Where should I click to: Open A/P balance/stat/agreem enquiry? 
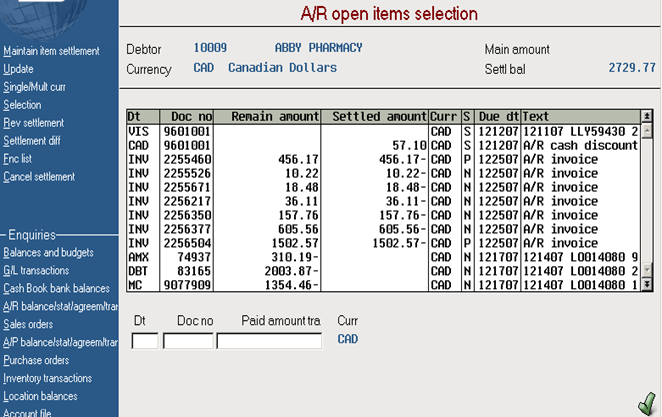point(60,342)
